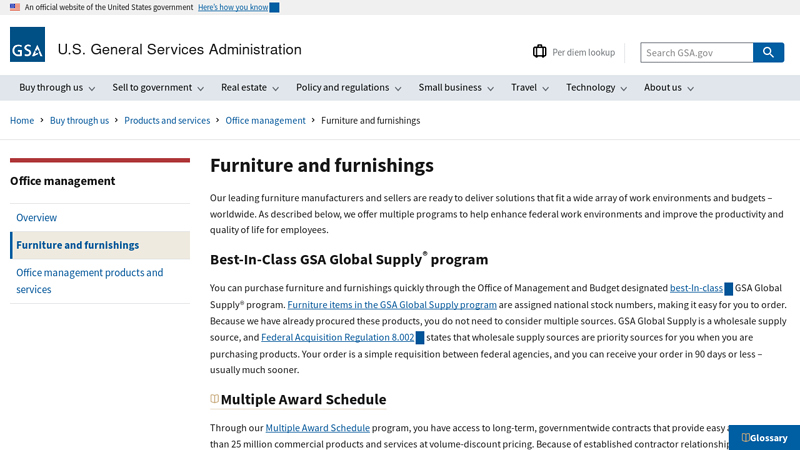
Task: Open Furniture items in GSA Global Supply link
Action: (392, 305)
